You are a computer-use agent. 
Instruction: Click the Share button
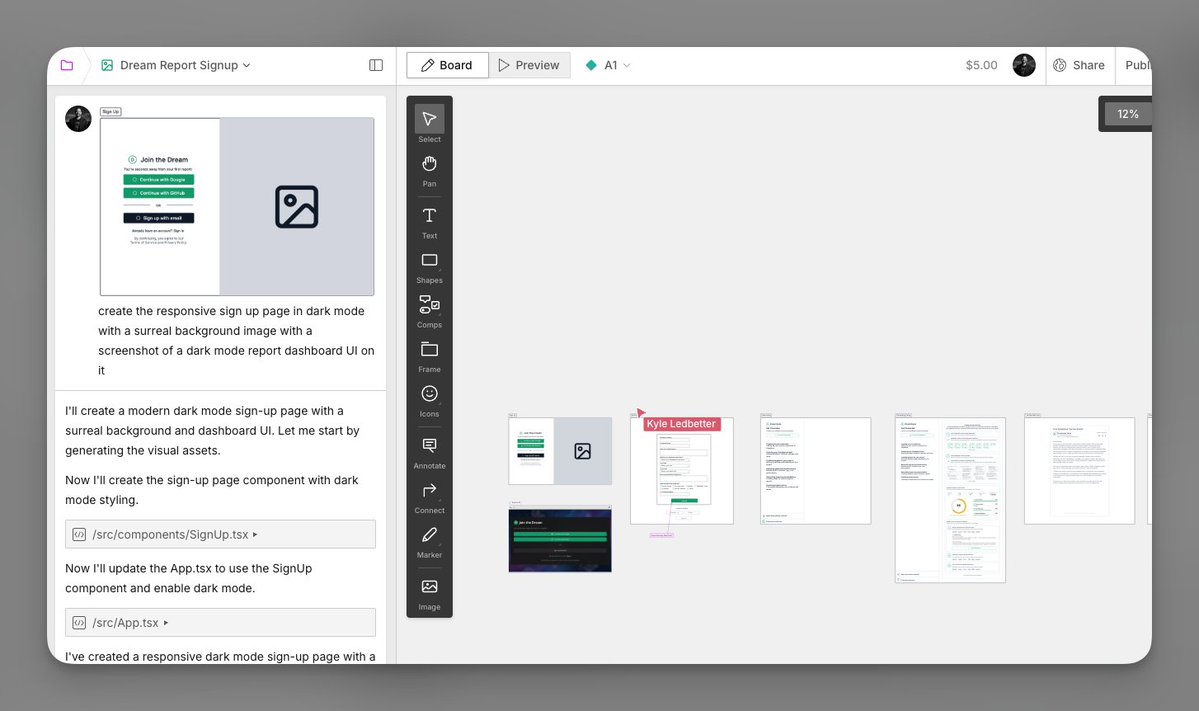[x=1079, y=64]
